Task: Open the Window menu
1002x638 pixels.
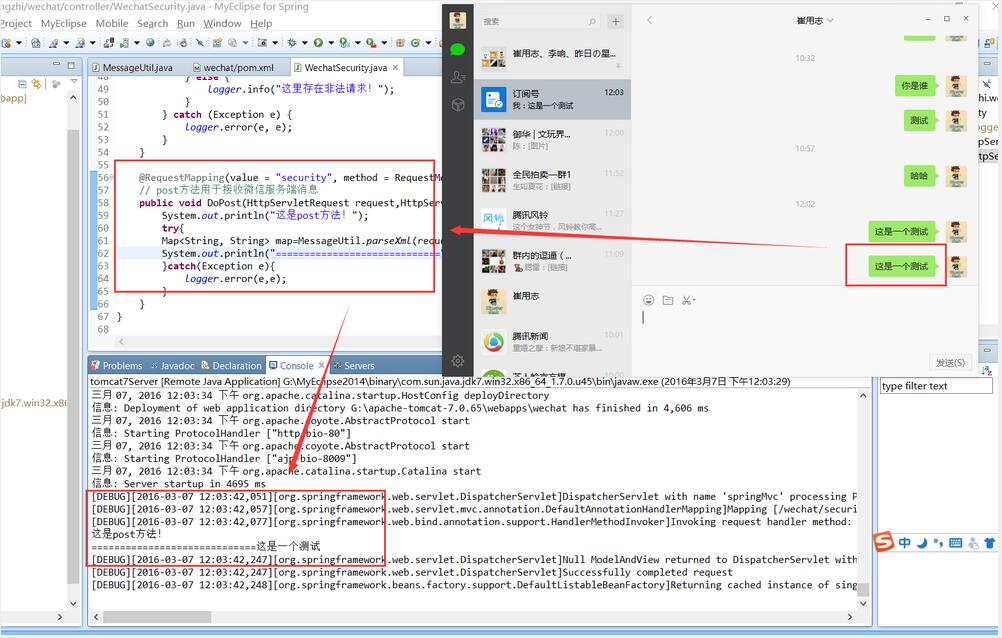Action: click(x=222, y=23)
